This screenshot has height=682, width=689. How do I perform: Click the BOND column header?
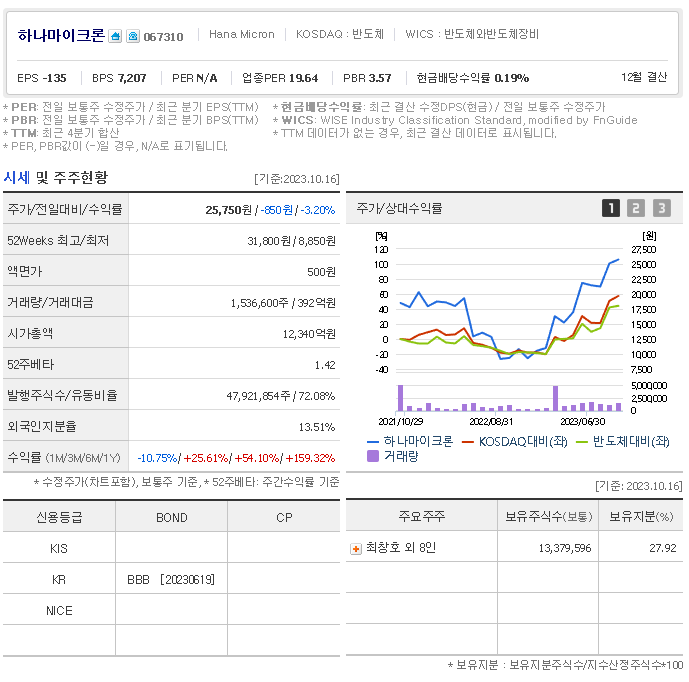[171, 518]
